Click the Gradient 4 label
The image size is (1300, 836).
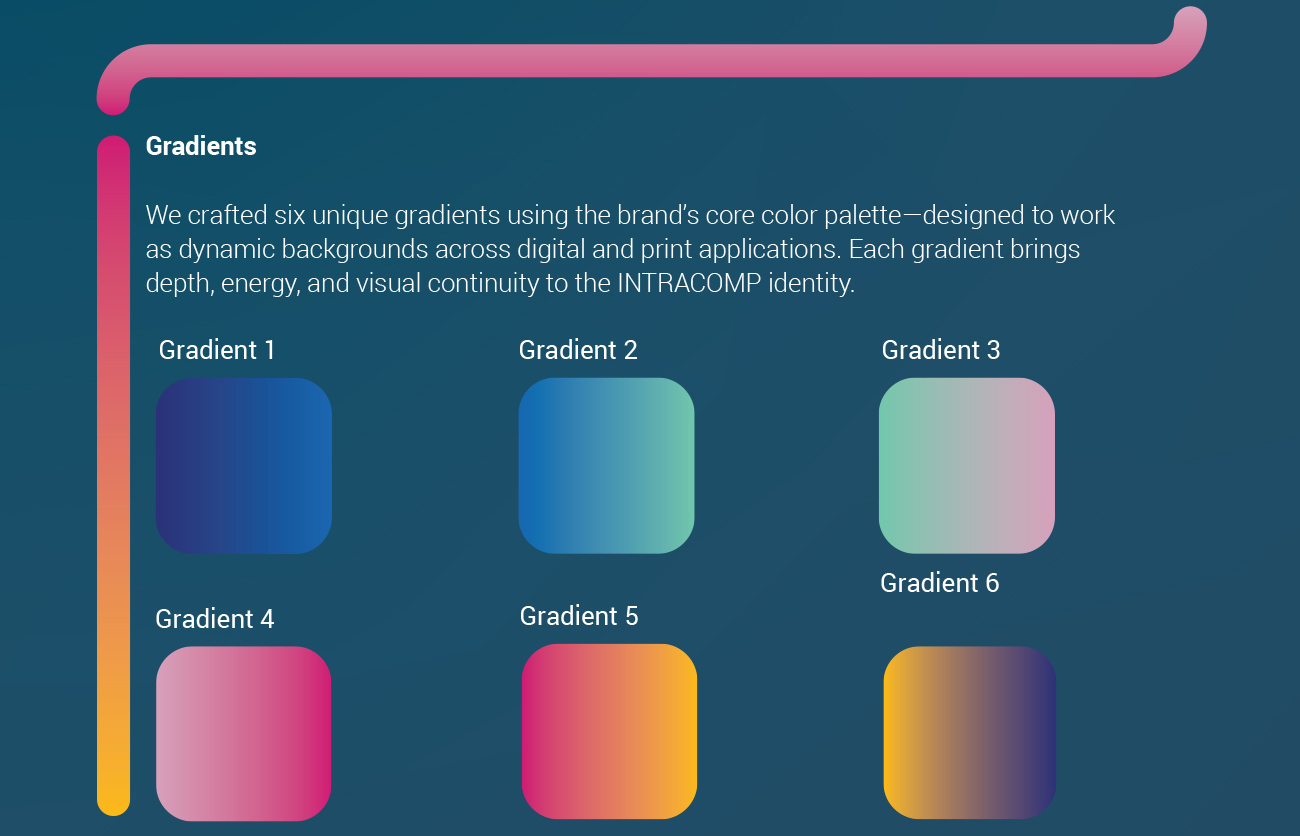(215, 619)
